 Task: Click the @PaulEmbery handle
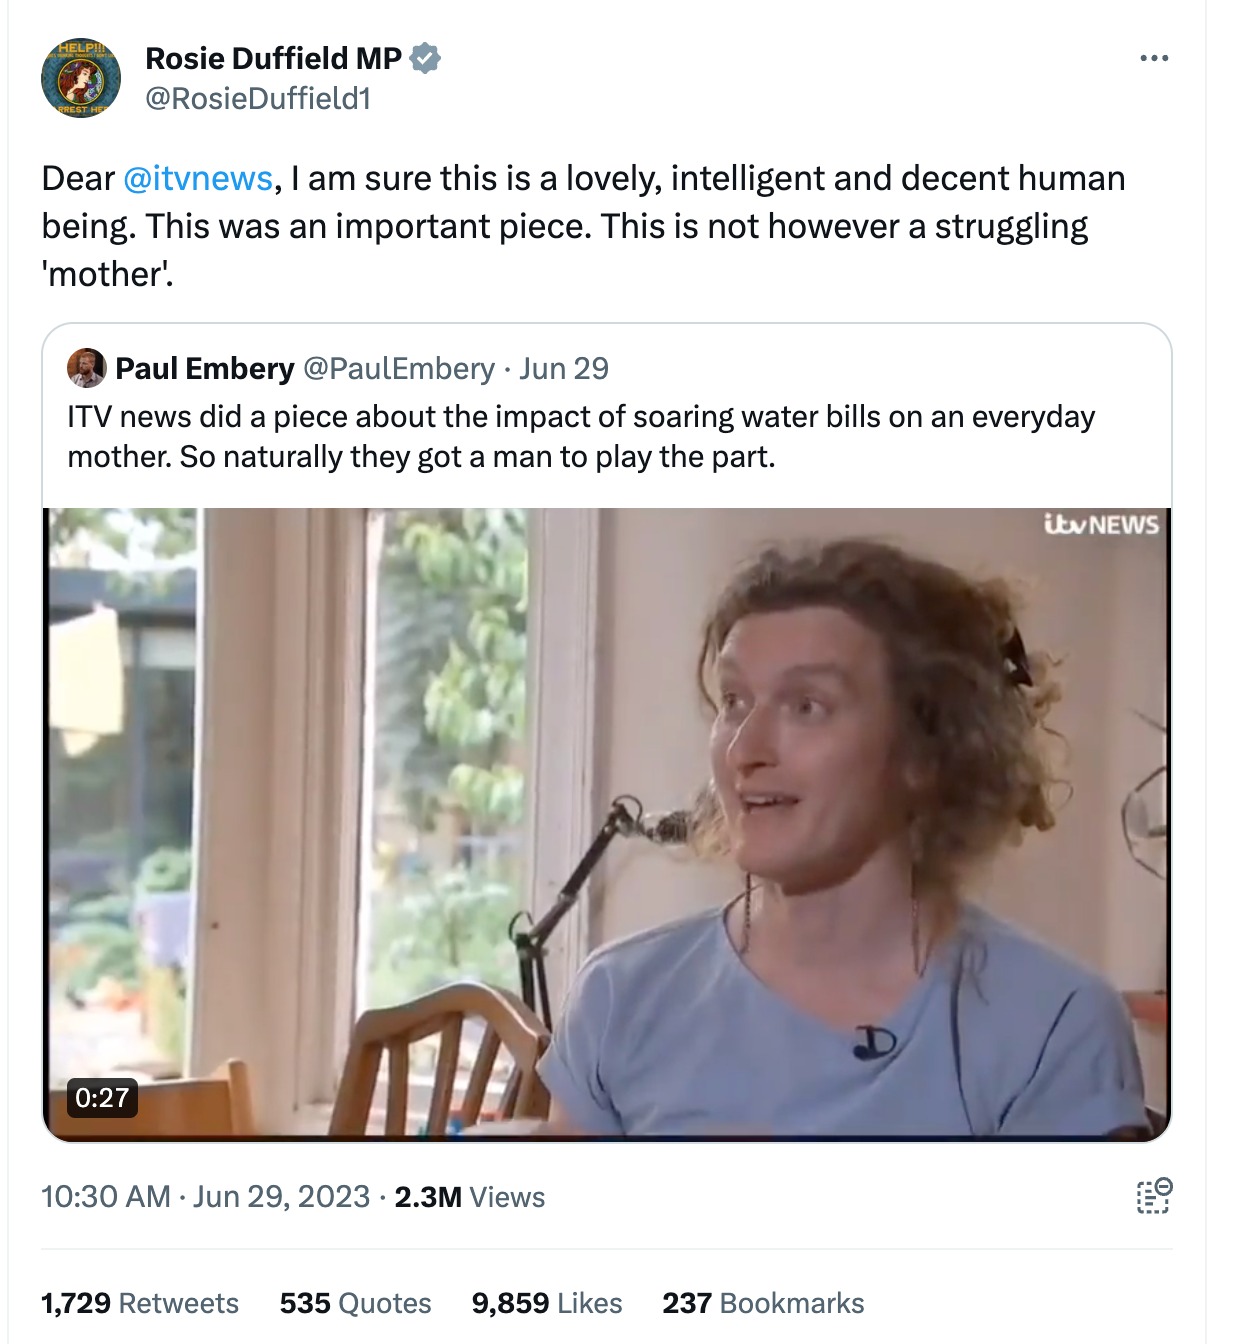(398, 368)
